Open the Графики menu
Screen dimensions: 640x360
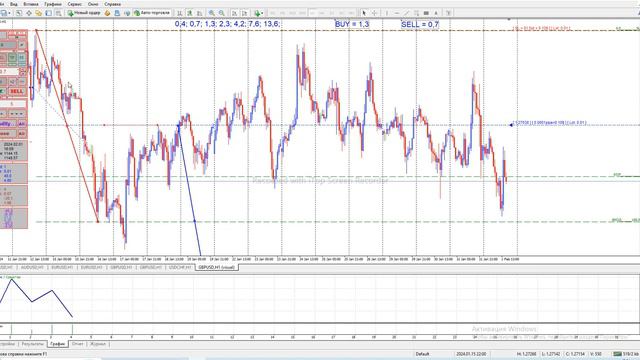coord(53,4)
